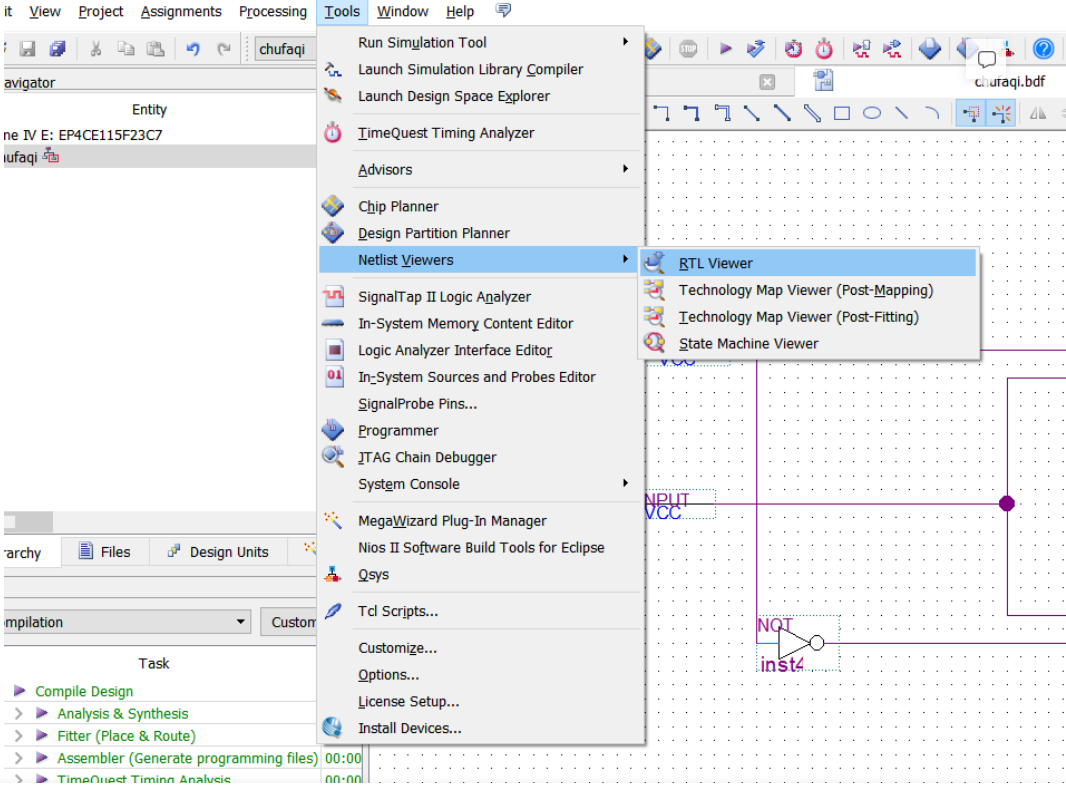Select the Diagonal Node tool

[x=752, y=113]
